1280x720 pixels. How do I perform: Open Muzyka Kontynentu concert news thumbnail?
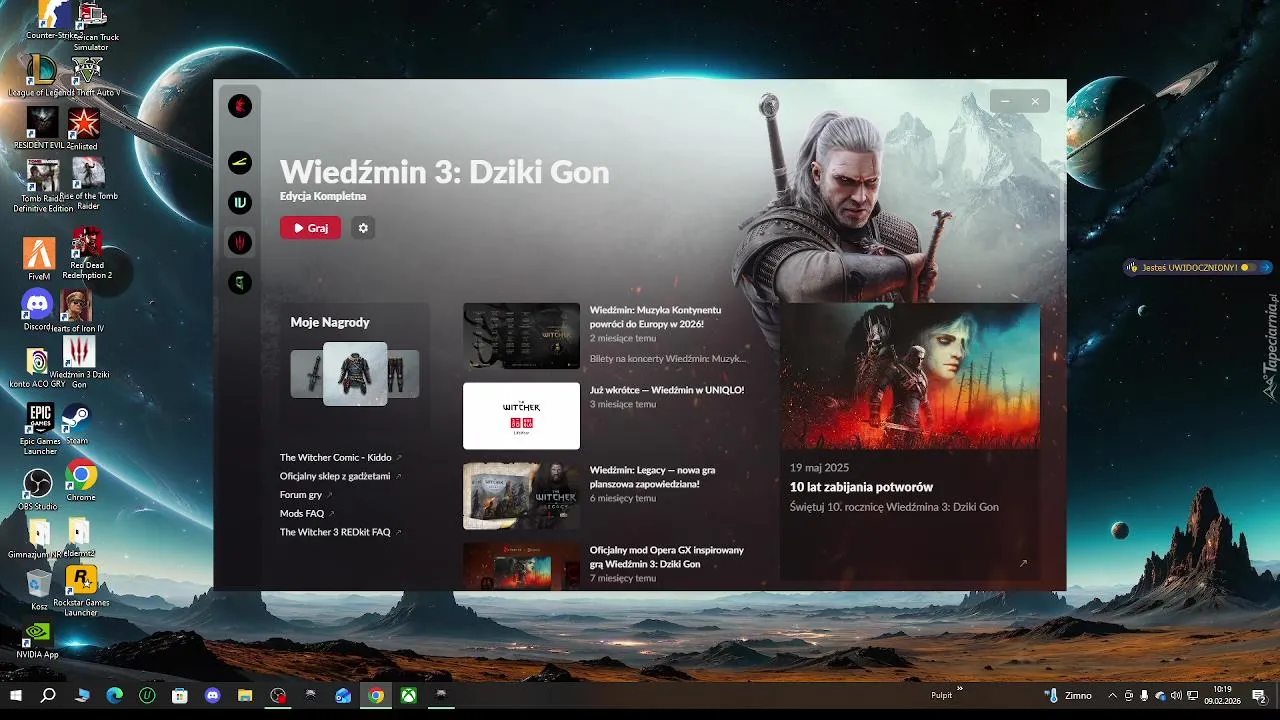point(521,336)
